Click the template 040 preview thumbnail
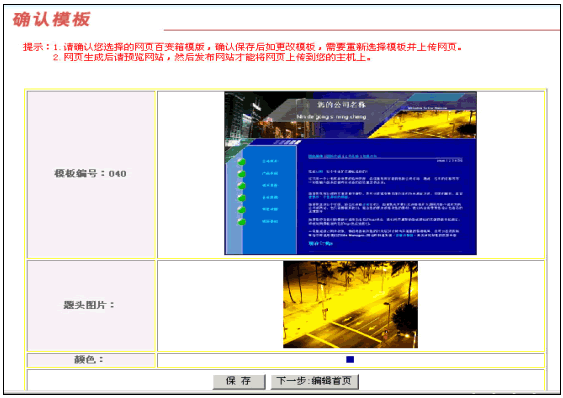This screenshot has height=398, width=563. click(x=350, y=173)
